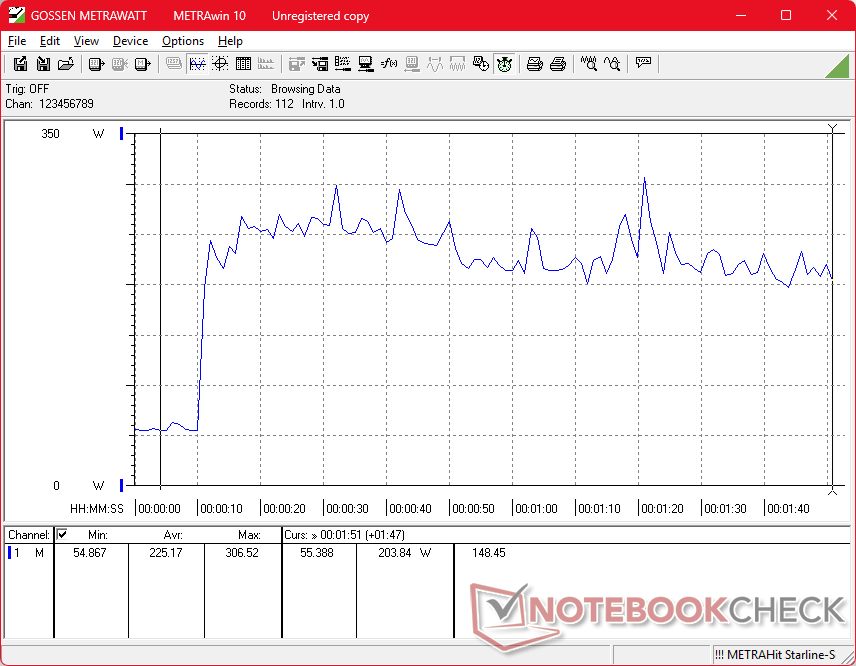Open the View menu

(86, 41)
